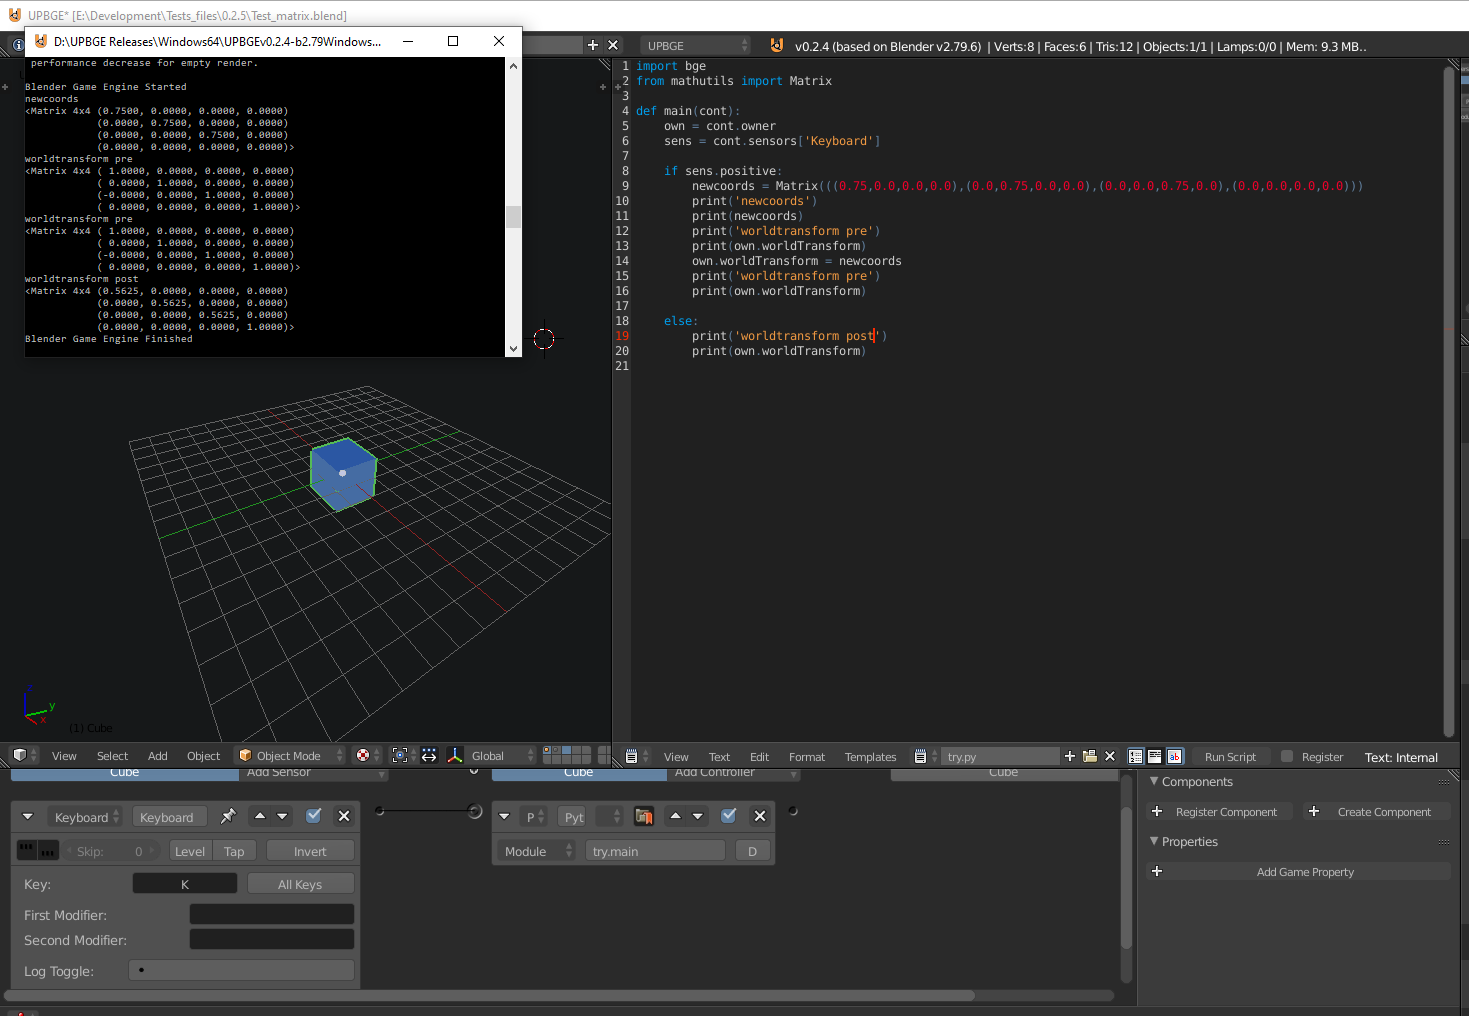
Task: Click the Add Game Property button
Action: click(1305, 872)
